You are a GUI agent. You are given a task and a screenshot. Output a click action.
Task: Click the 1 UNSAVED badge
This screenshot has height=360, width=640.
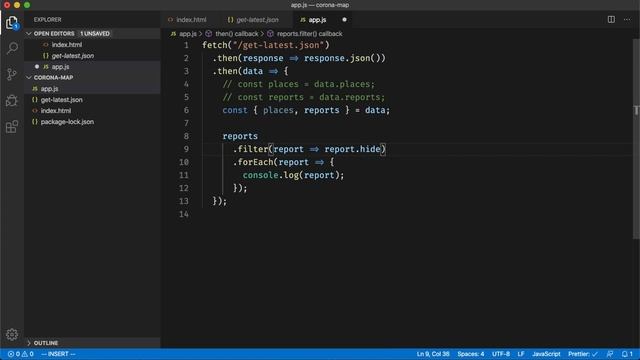coord(95,33)
